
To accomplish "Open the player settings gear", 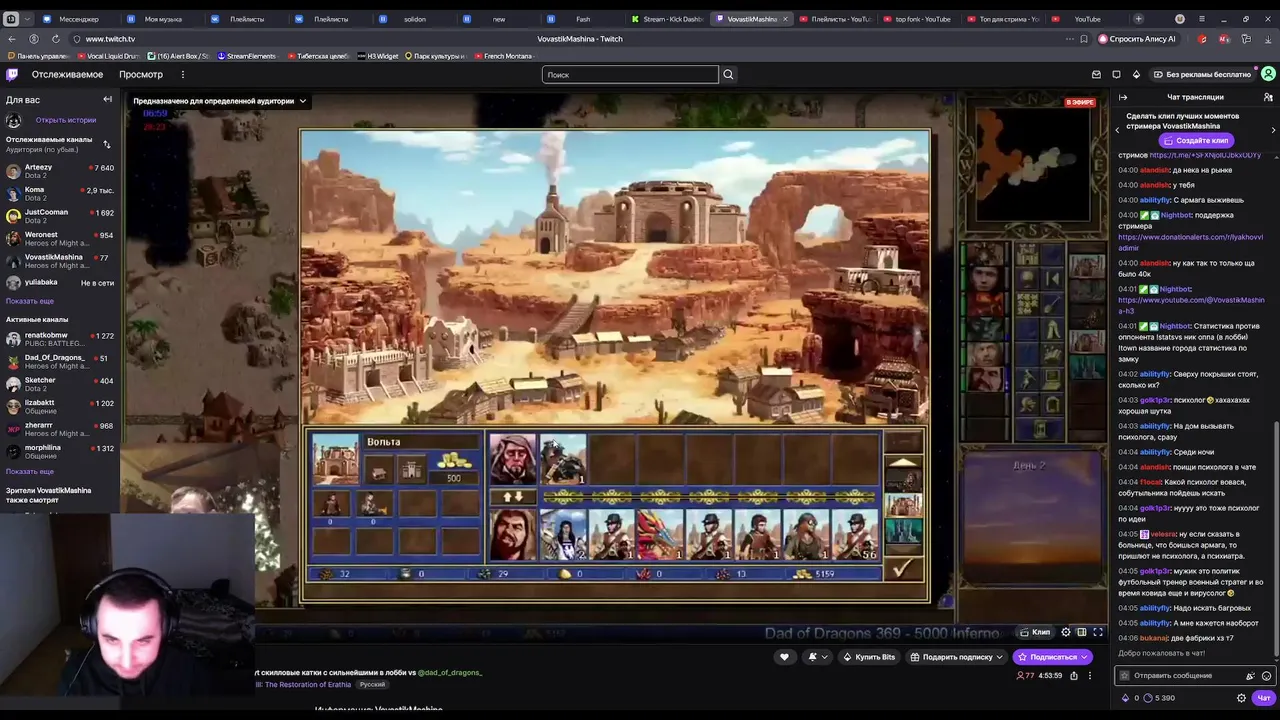I will [1065, 632].
